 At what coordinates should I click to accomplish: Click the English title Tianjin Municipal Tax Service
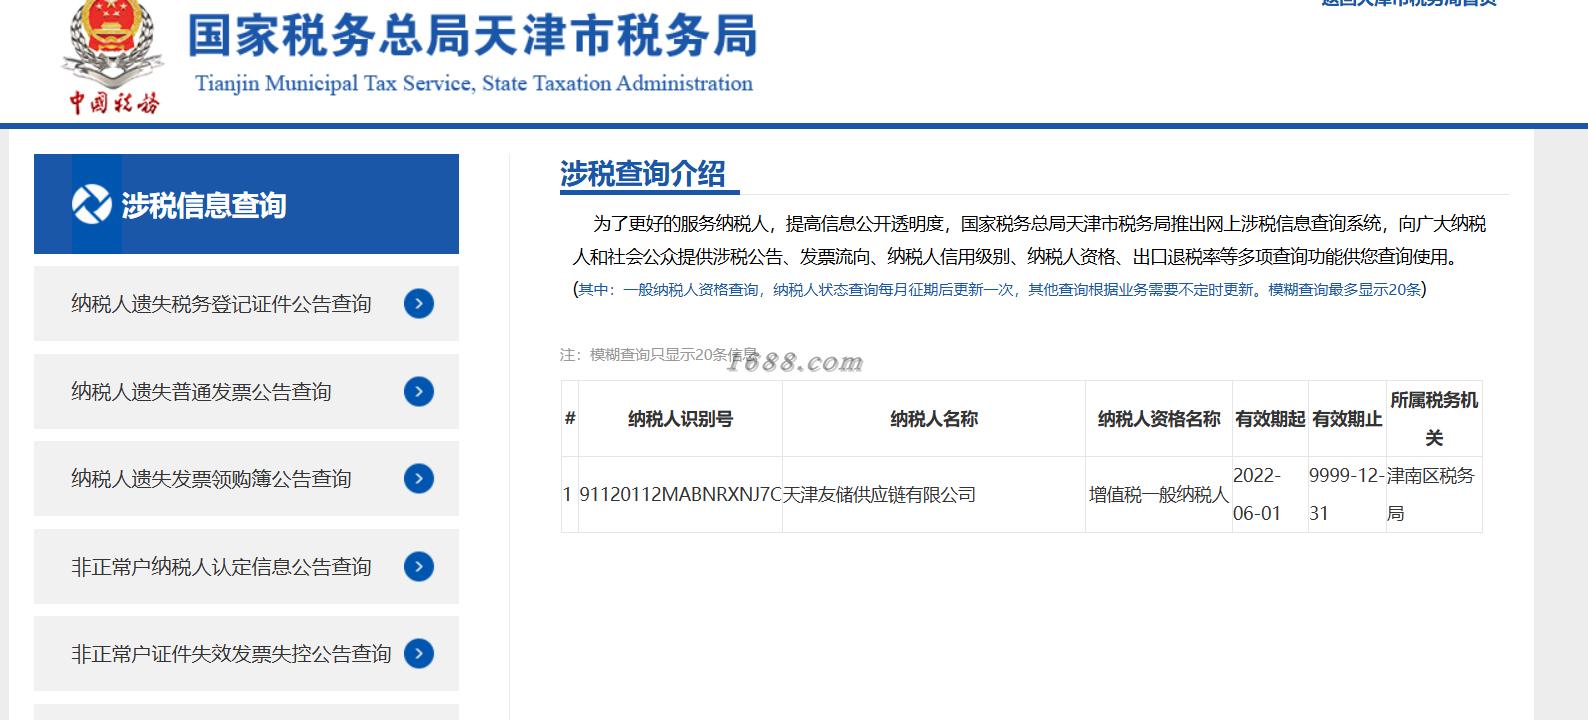474,83
